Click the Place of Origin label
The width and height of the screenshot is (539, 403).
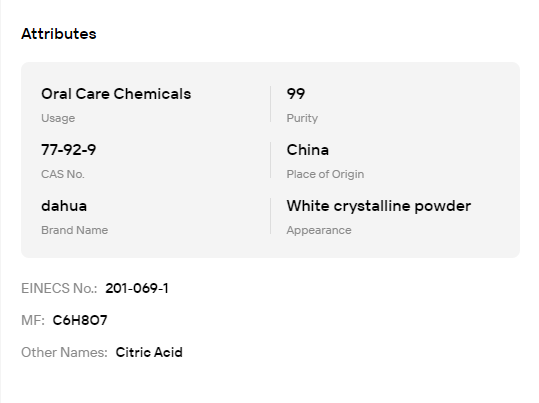coord(325,174)
